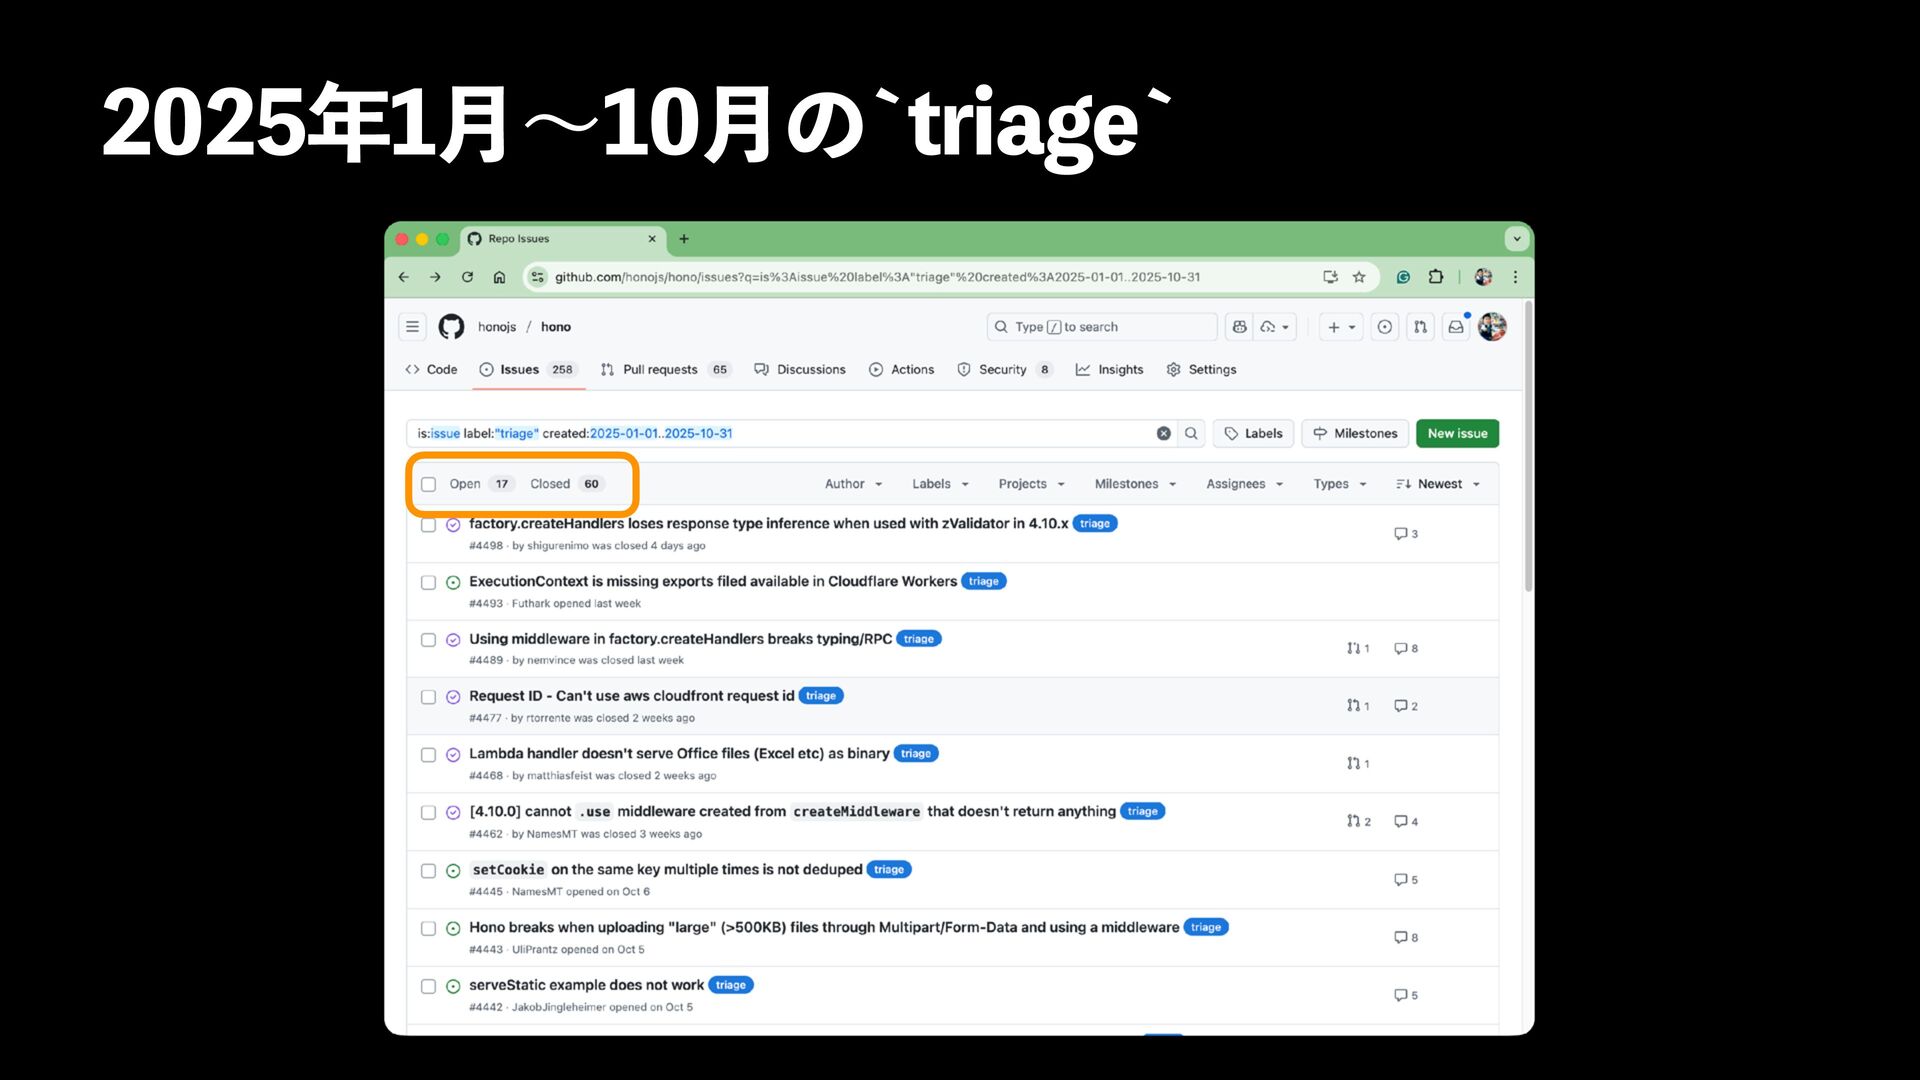Open the Copilot icon in header
The width and height of the screenshot is (1920, 1080).
(1240, 327)
